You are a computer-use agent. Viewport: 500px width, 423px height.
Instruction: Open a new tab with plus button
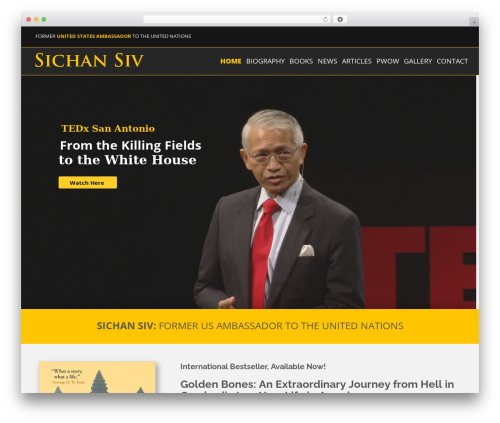(474, 22)
